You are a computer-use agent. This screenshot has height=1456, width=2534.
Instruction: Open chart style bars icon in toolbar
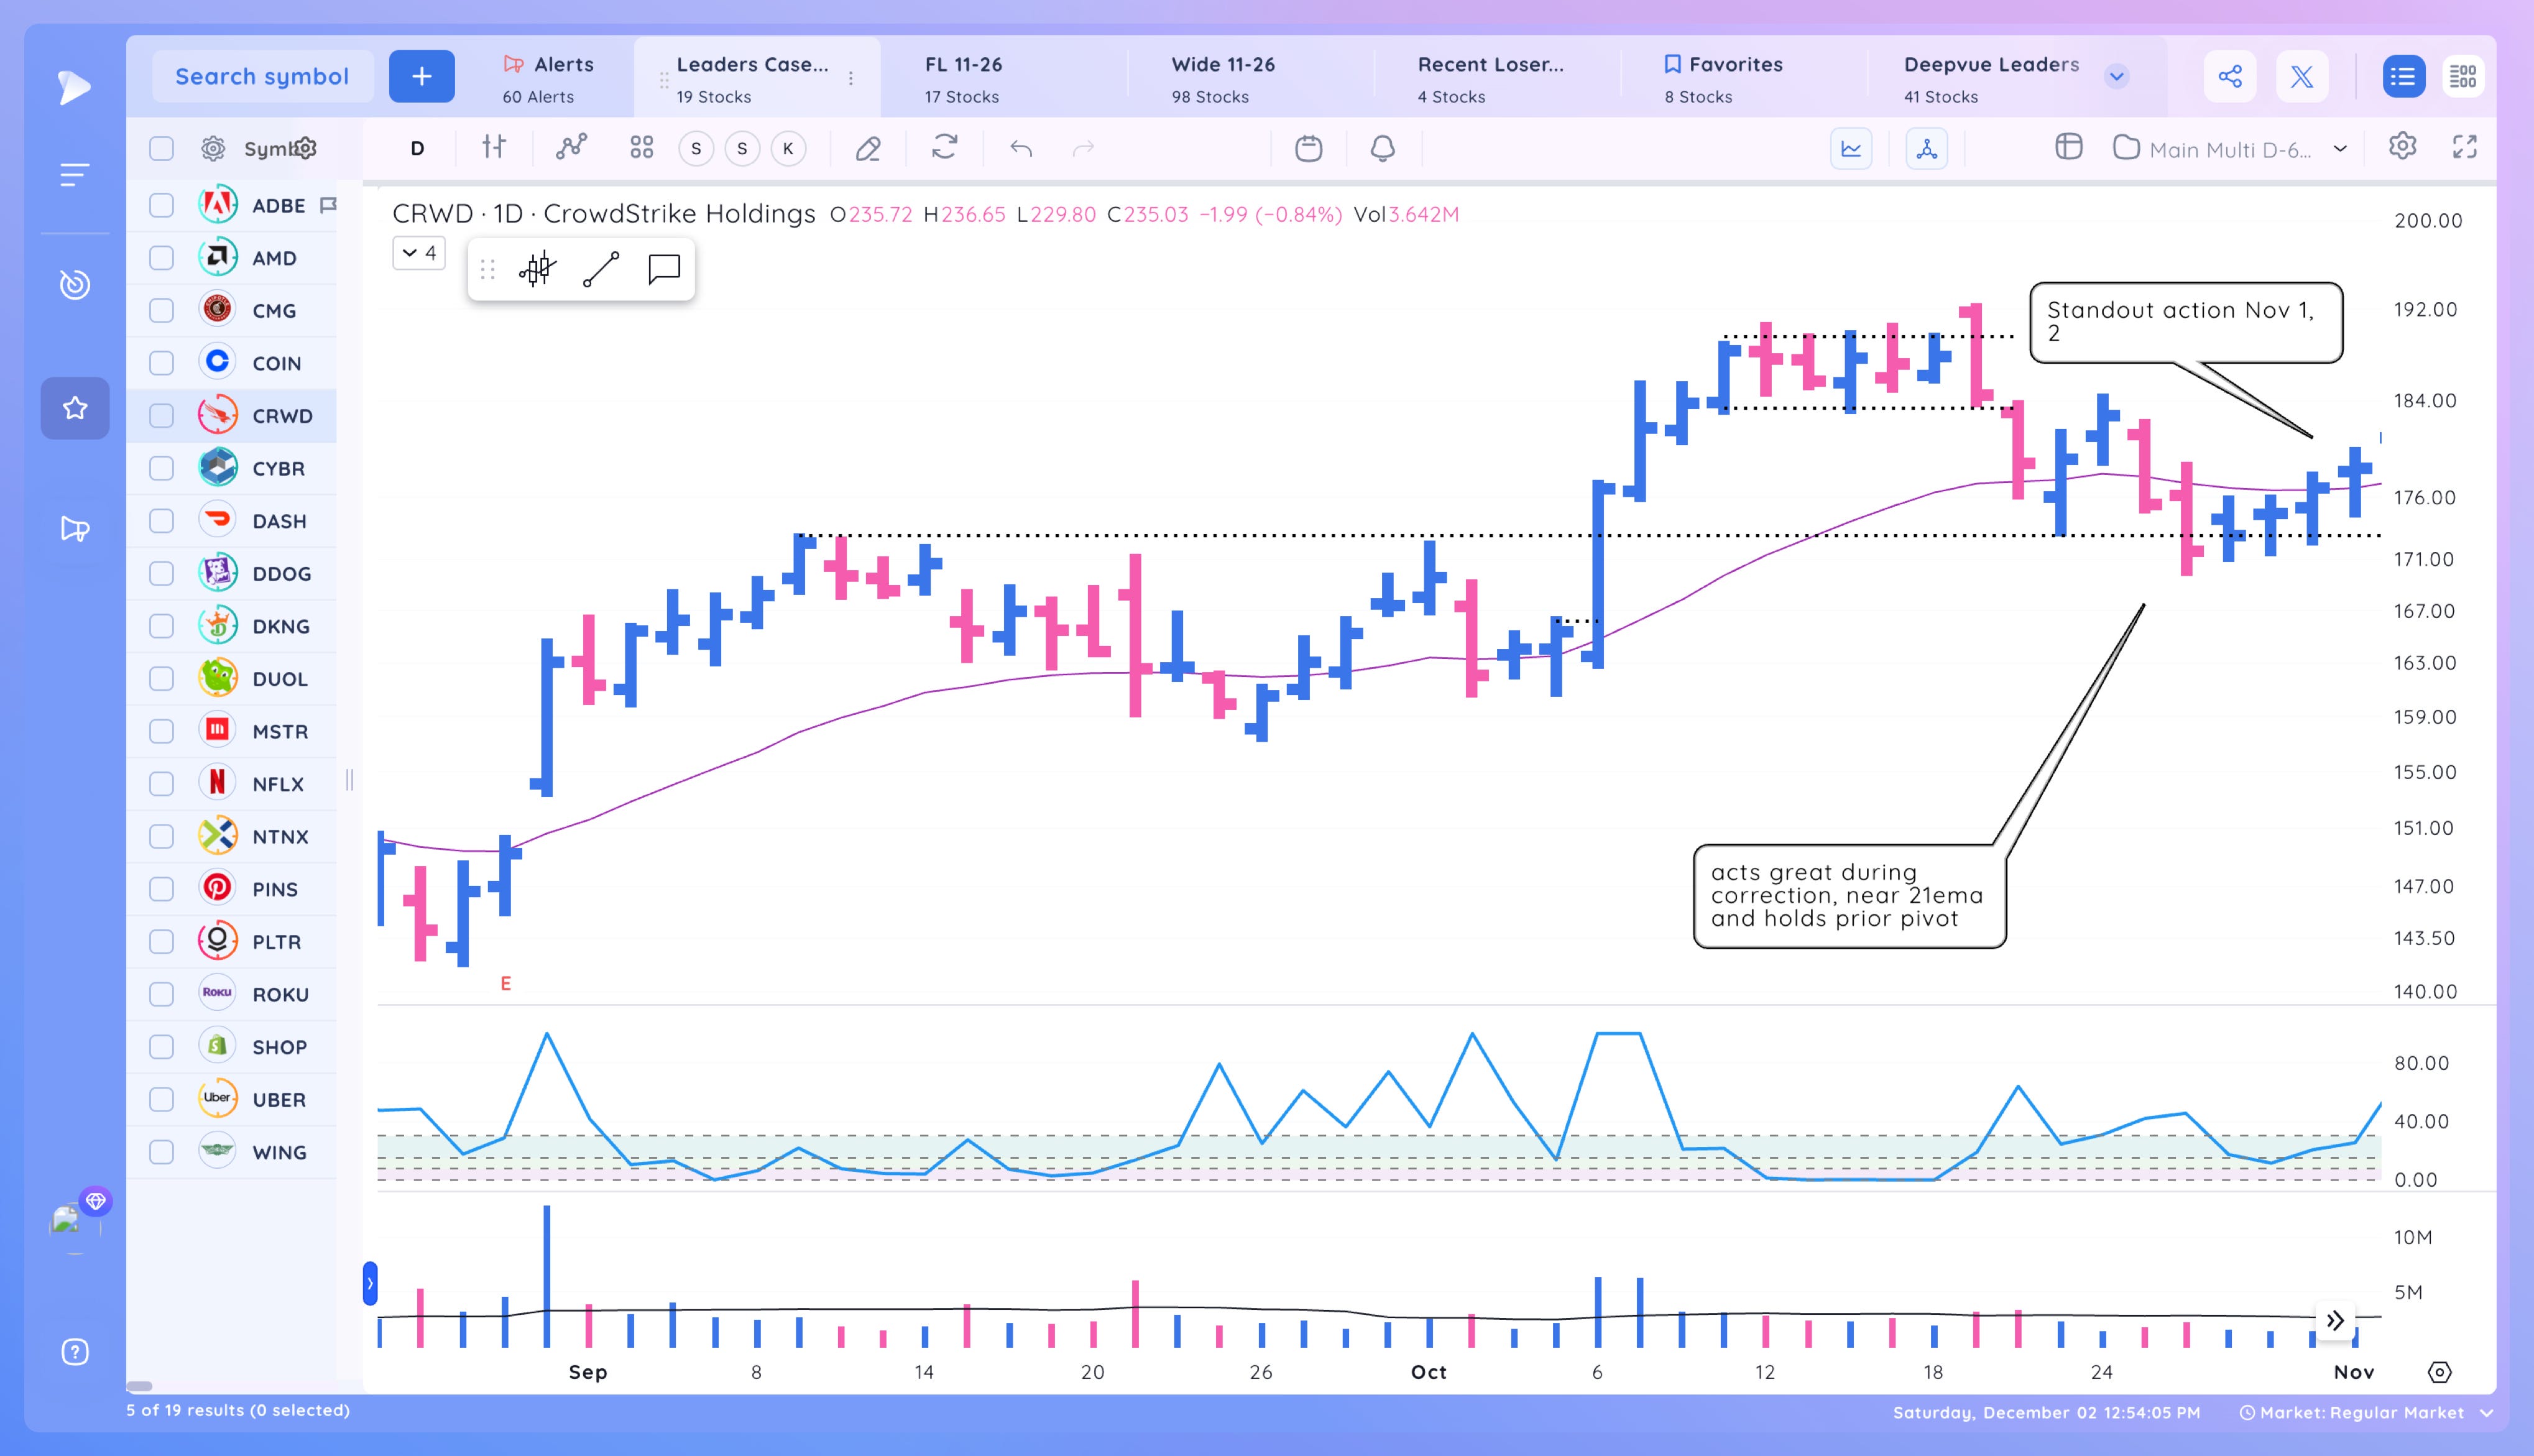click(x=494, y=148)
